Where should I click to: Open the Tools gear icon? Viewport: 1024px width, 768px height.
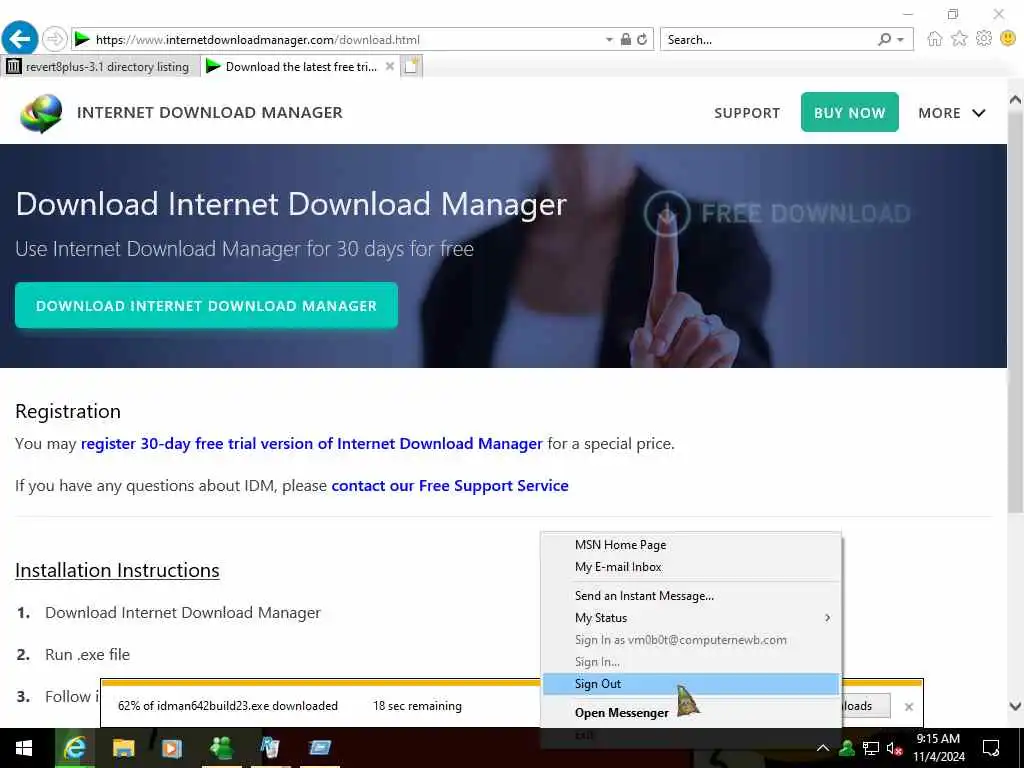pos(984,39)
